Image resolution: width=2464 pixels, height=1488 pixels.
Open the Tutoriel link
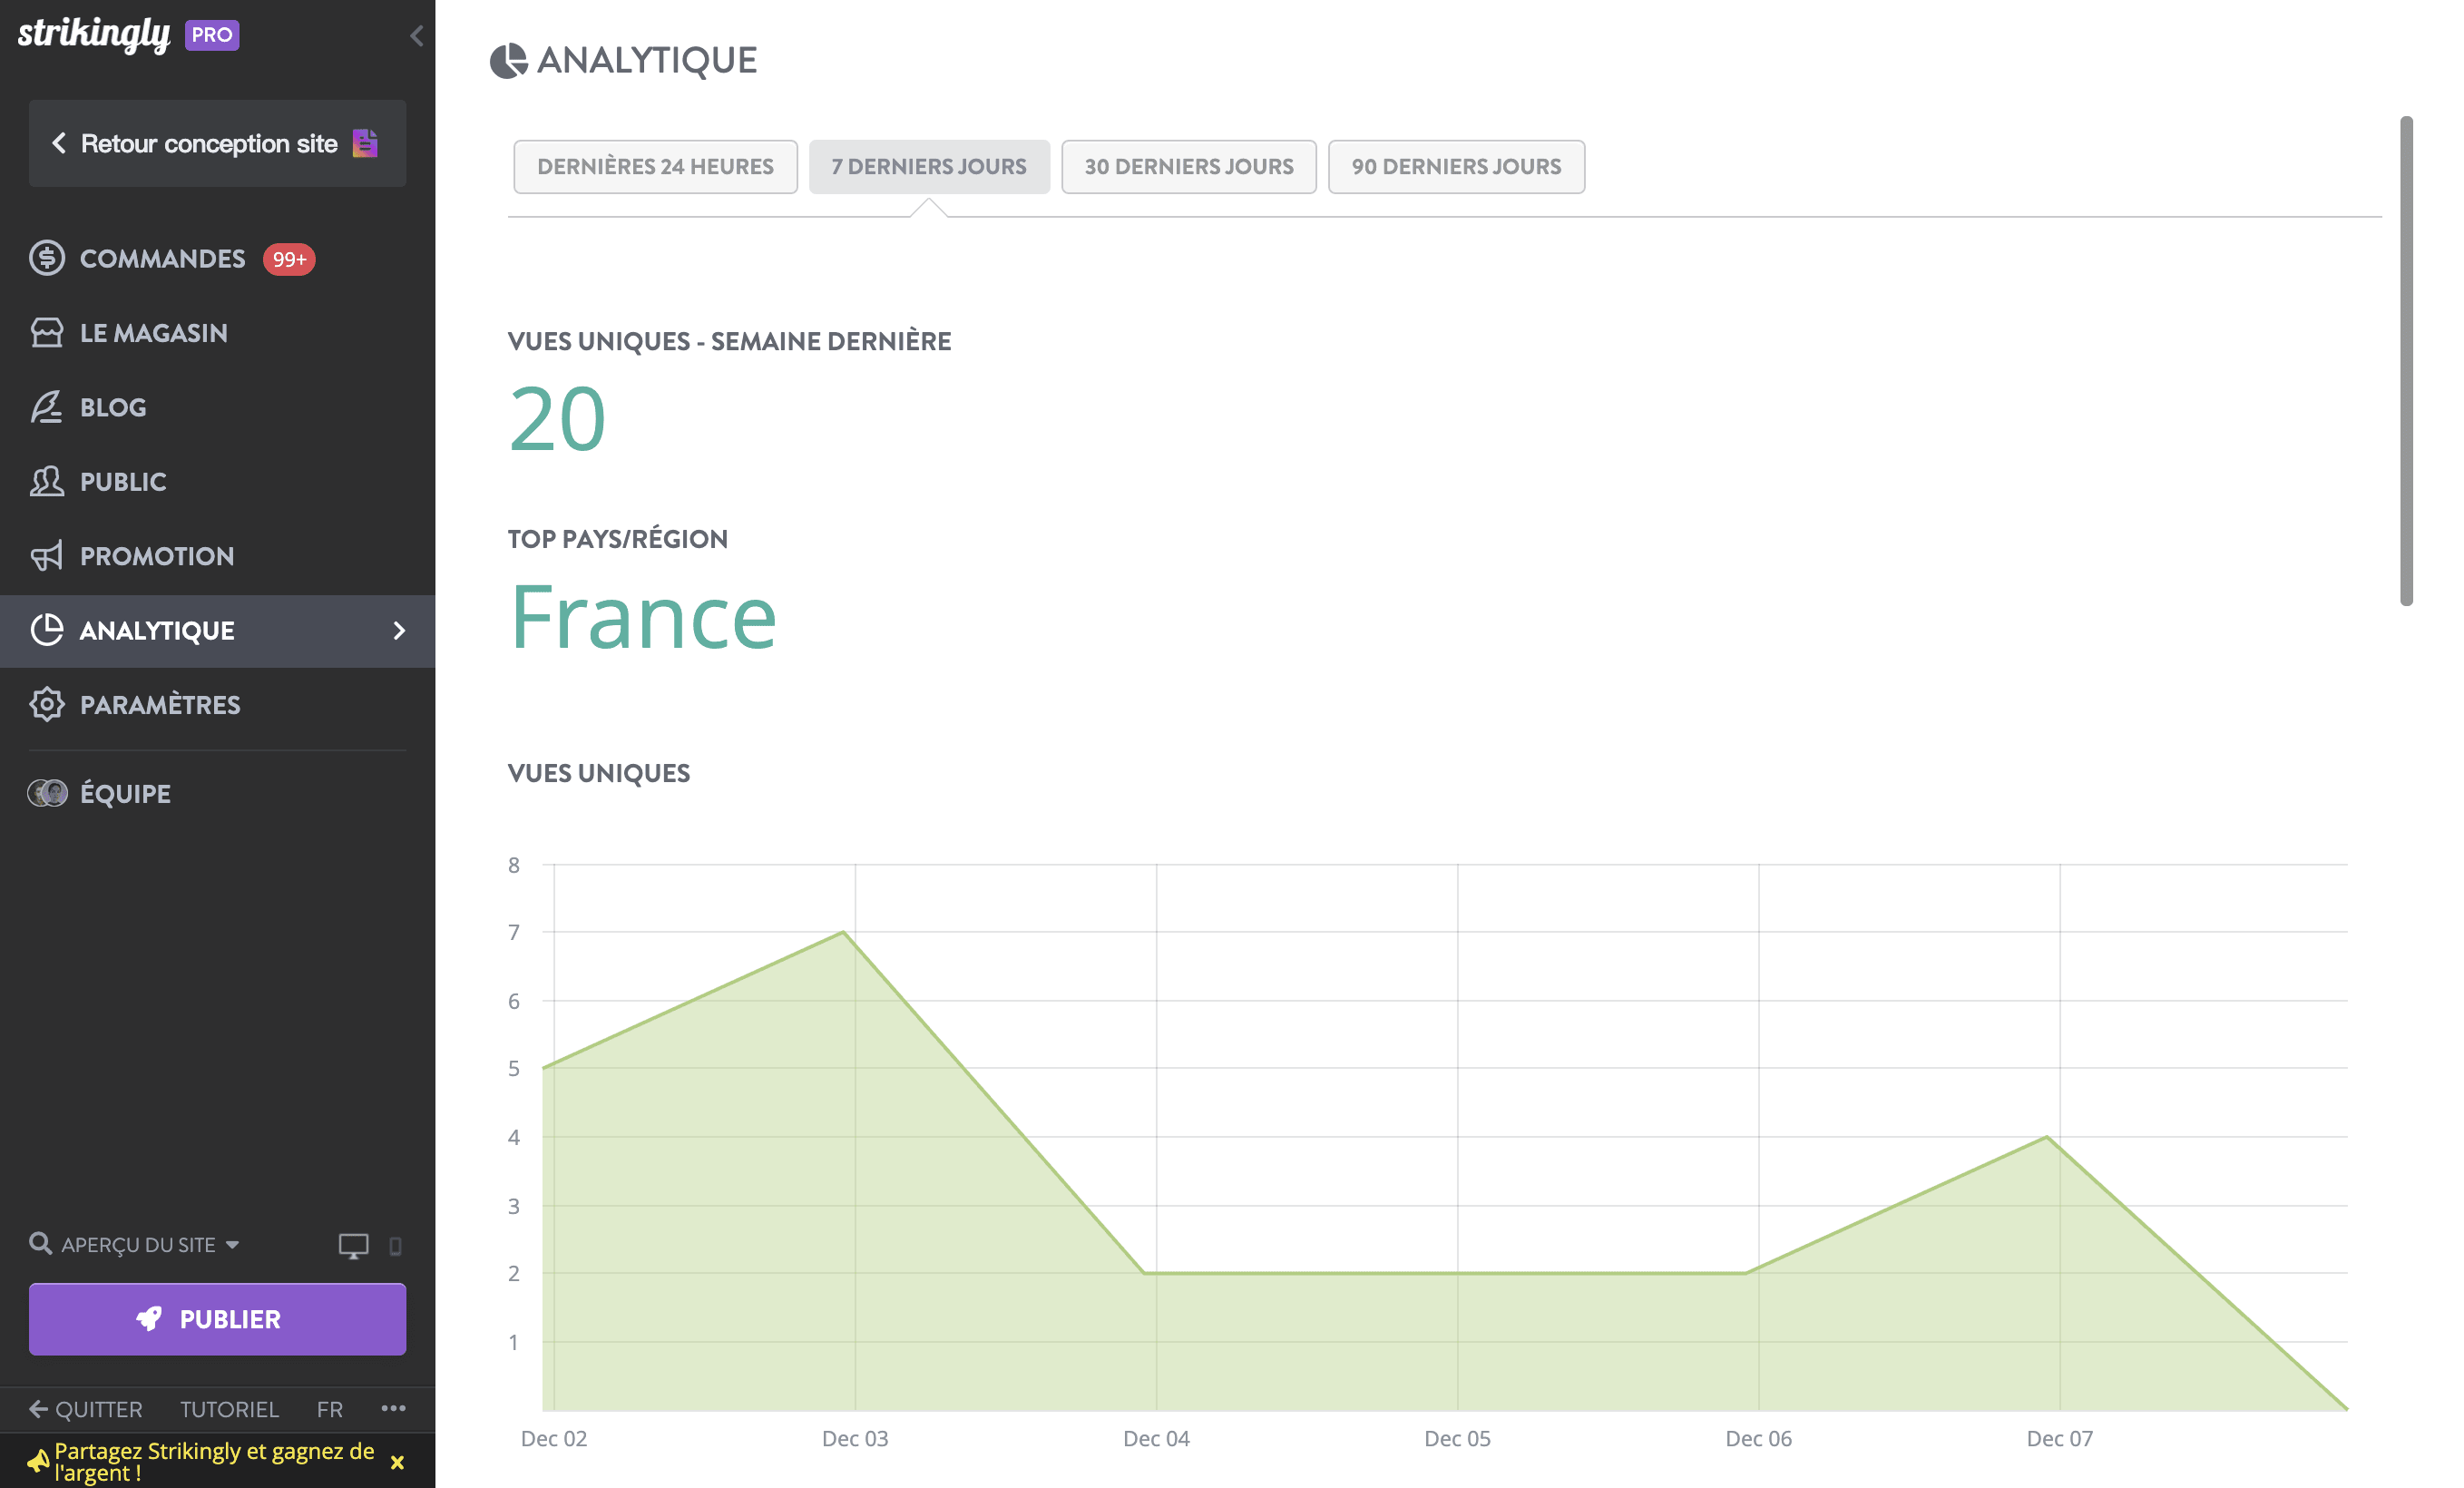[229, 1409]
